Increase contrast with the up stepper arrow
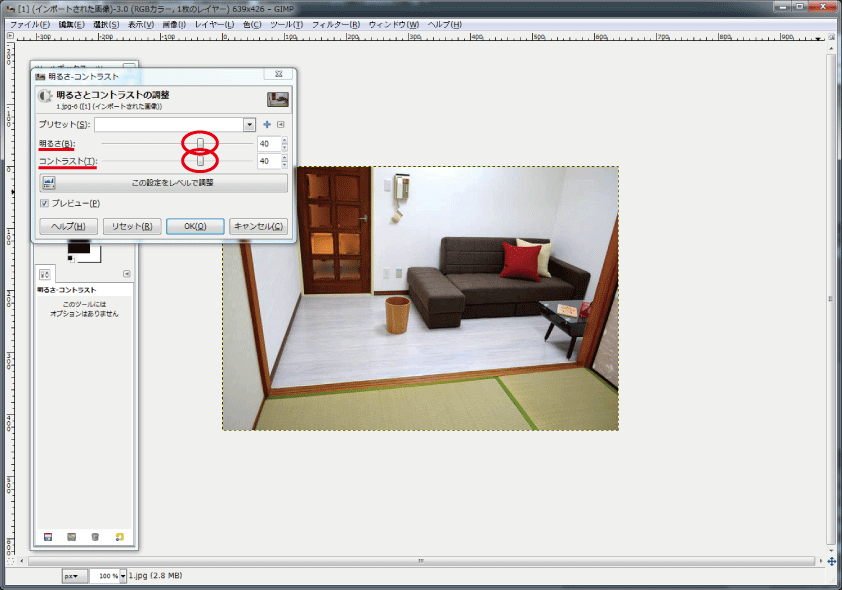842x590 pixels. [x=284, y=158]
